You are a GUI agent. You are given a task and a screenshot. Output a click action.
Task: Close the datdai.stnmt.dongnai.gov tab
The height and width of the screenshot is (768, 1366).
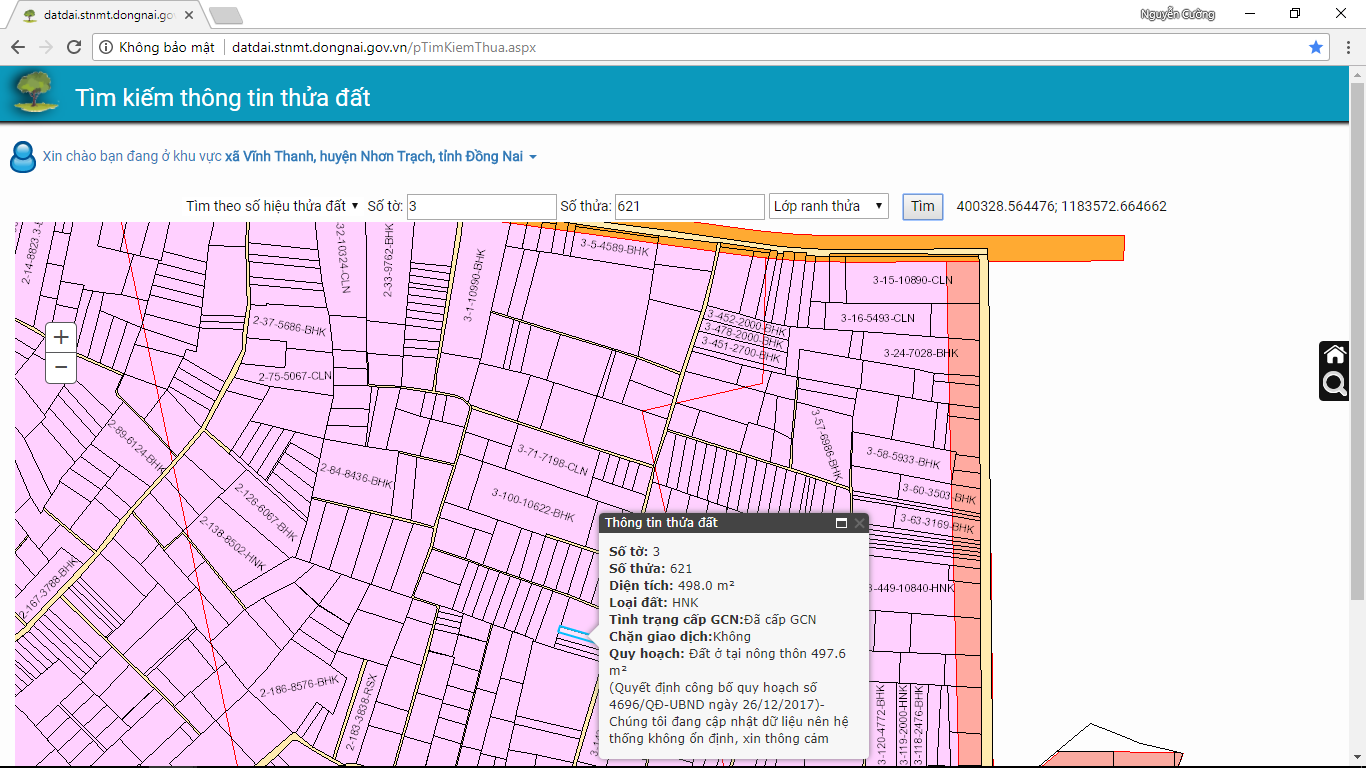pyautogui.click(x=190, y=15)
